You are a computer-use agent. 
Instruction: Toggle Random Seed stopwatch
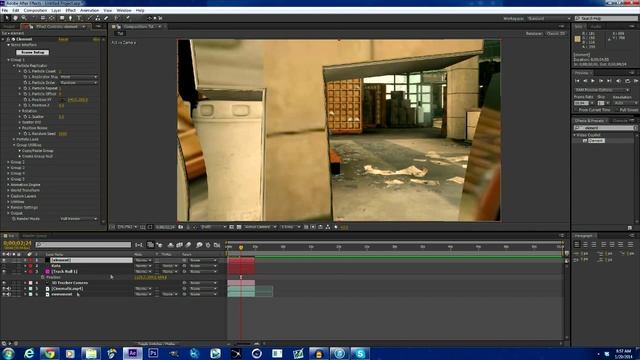click(25, 134)
